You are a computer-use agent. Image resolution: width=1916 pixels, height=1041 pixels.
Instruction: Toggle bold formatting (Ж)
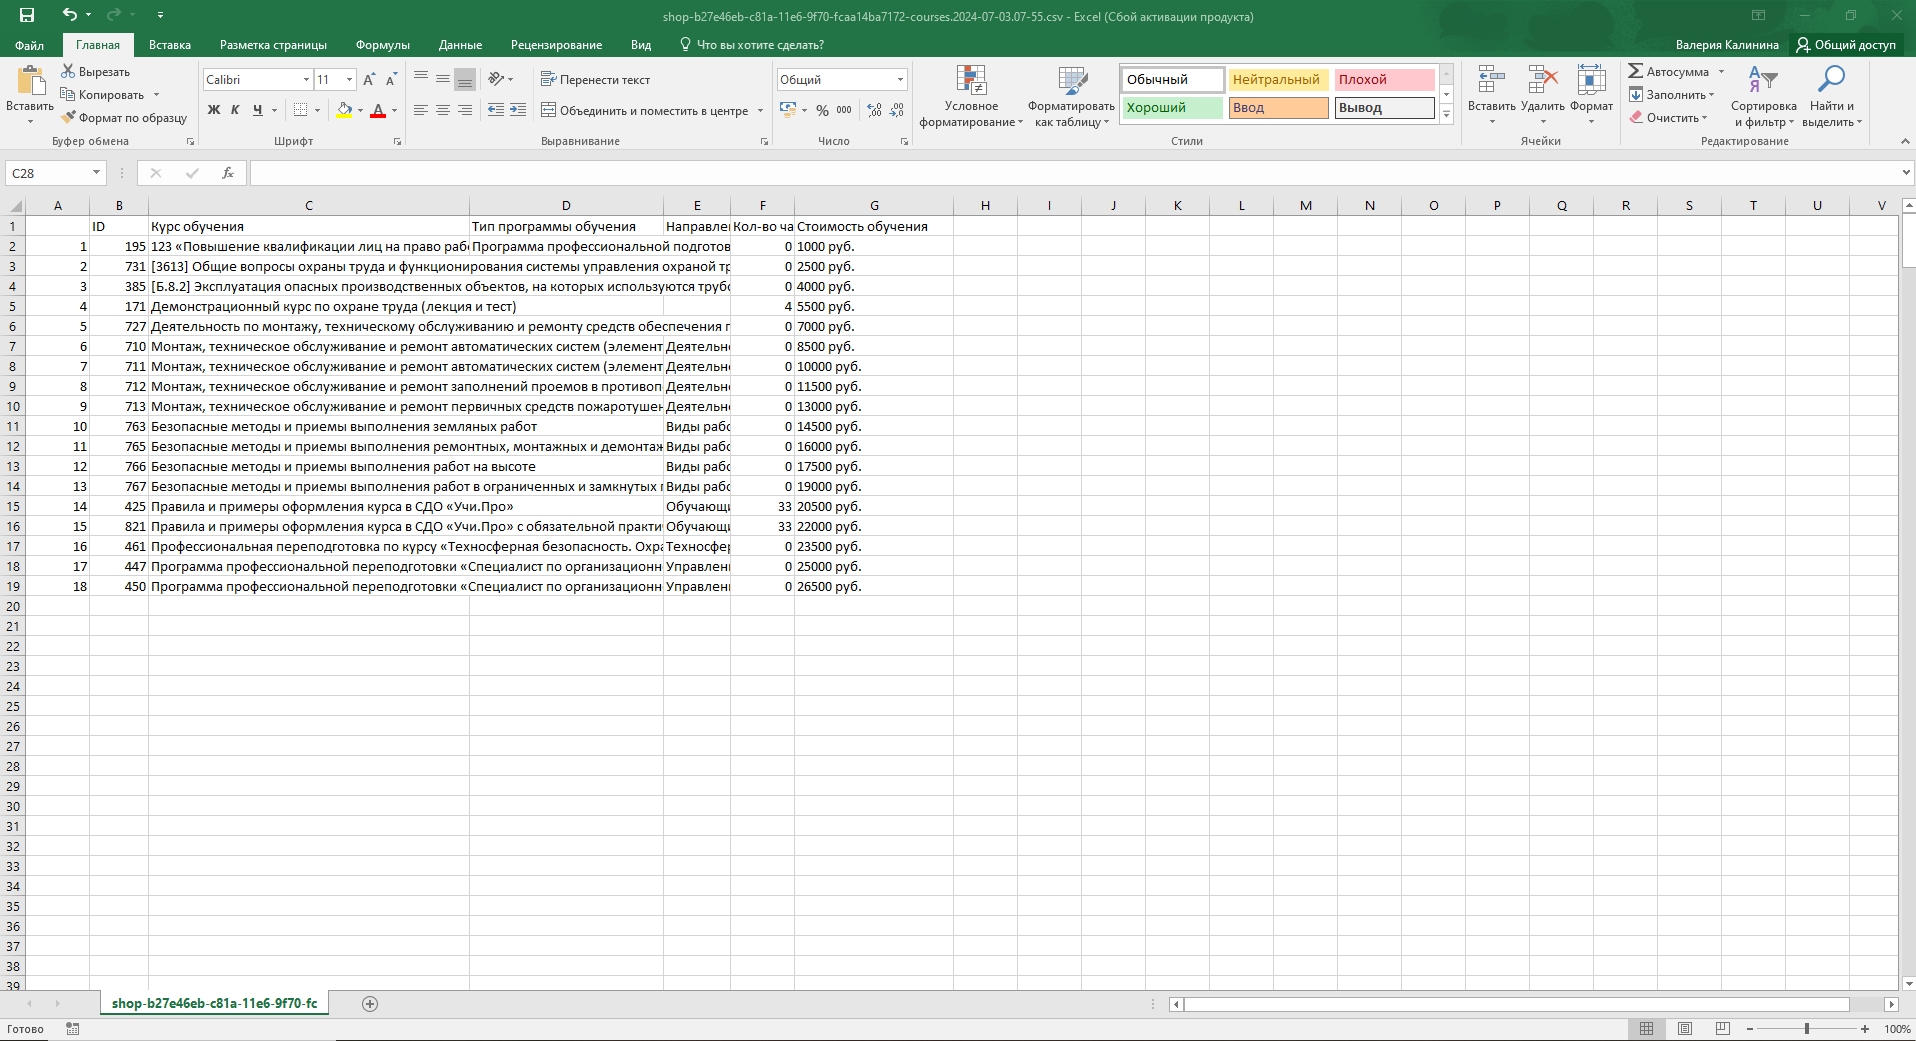(213, 110)
